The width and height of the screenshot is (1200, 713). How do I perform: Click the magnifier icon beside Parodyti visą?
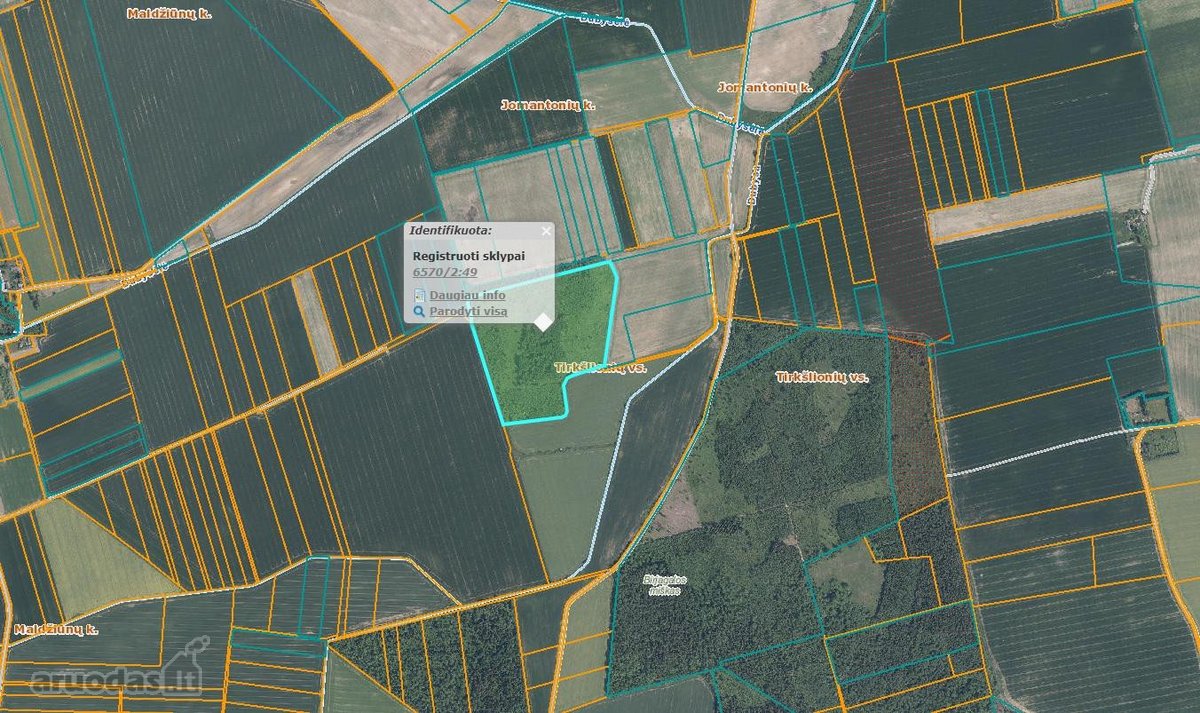[420, 312]
